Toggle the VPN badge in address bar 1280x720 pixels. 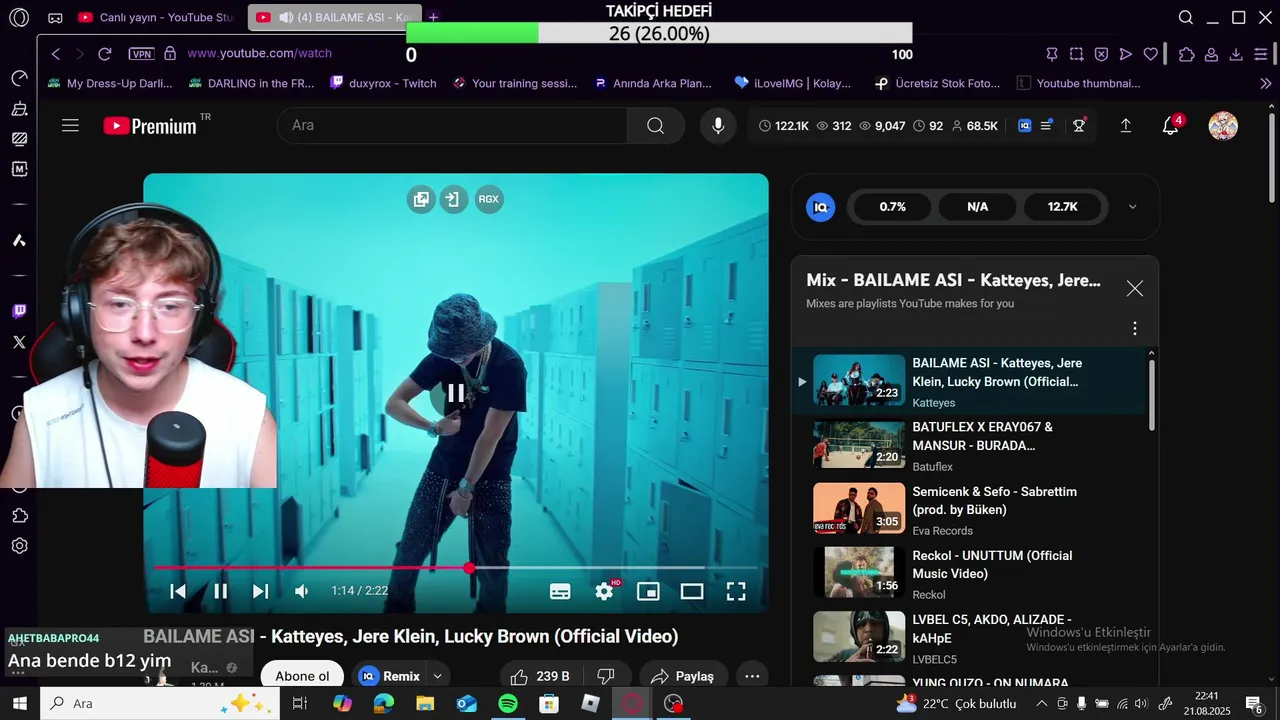pyautogui.click(x=142, y=54)
